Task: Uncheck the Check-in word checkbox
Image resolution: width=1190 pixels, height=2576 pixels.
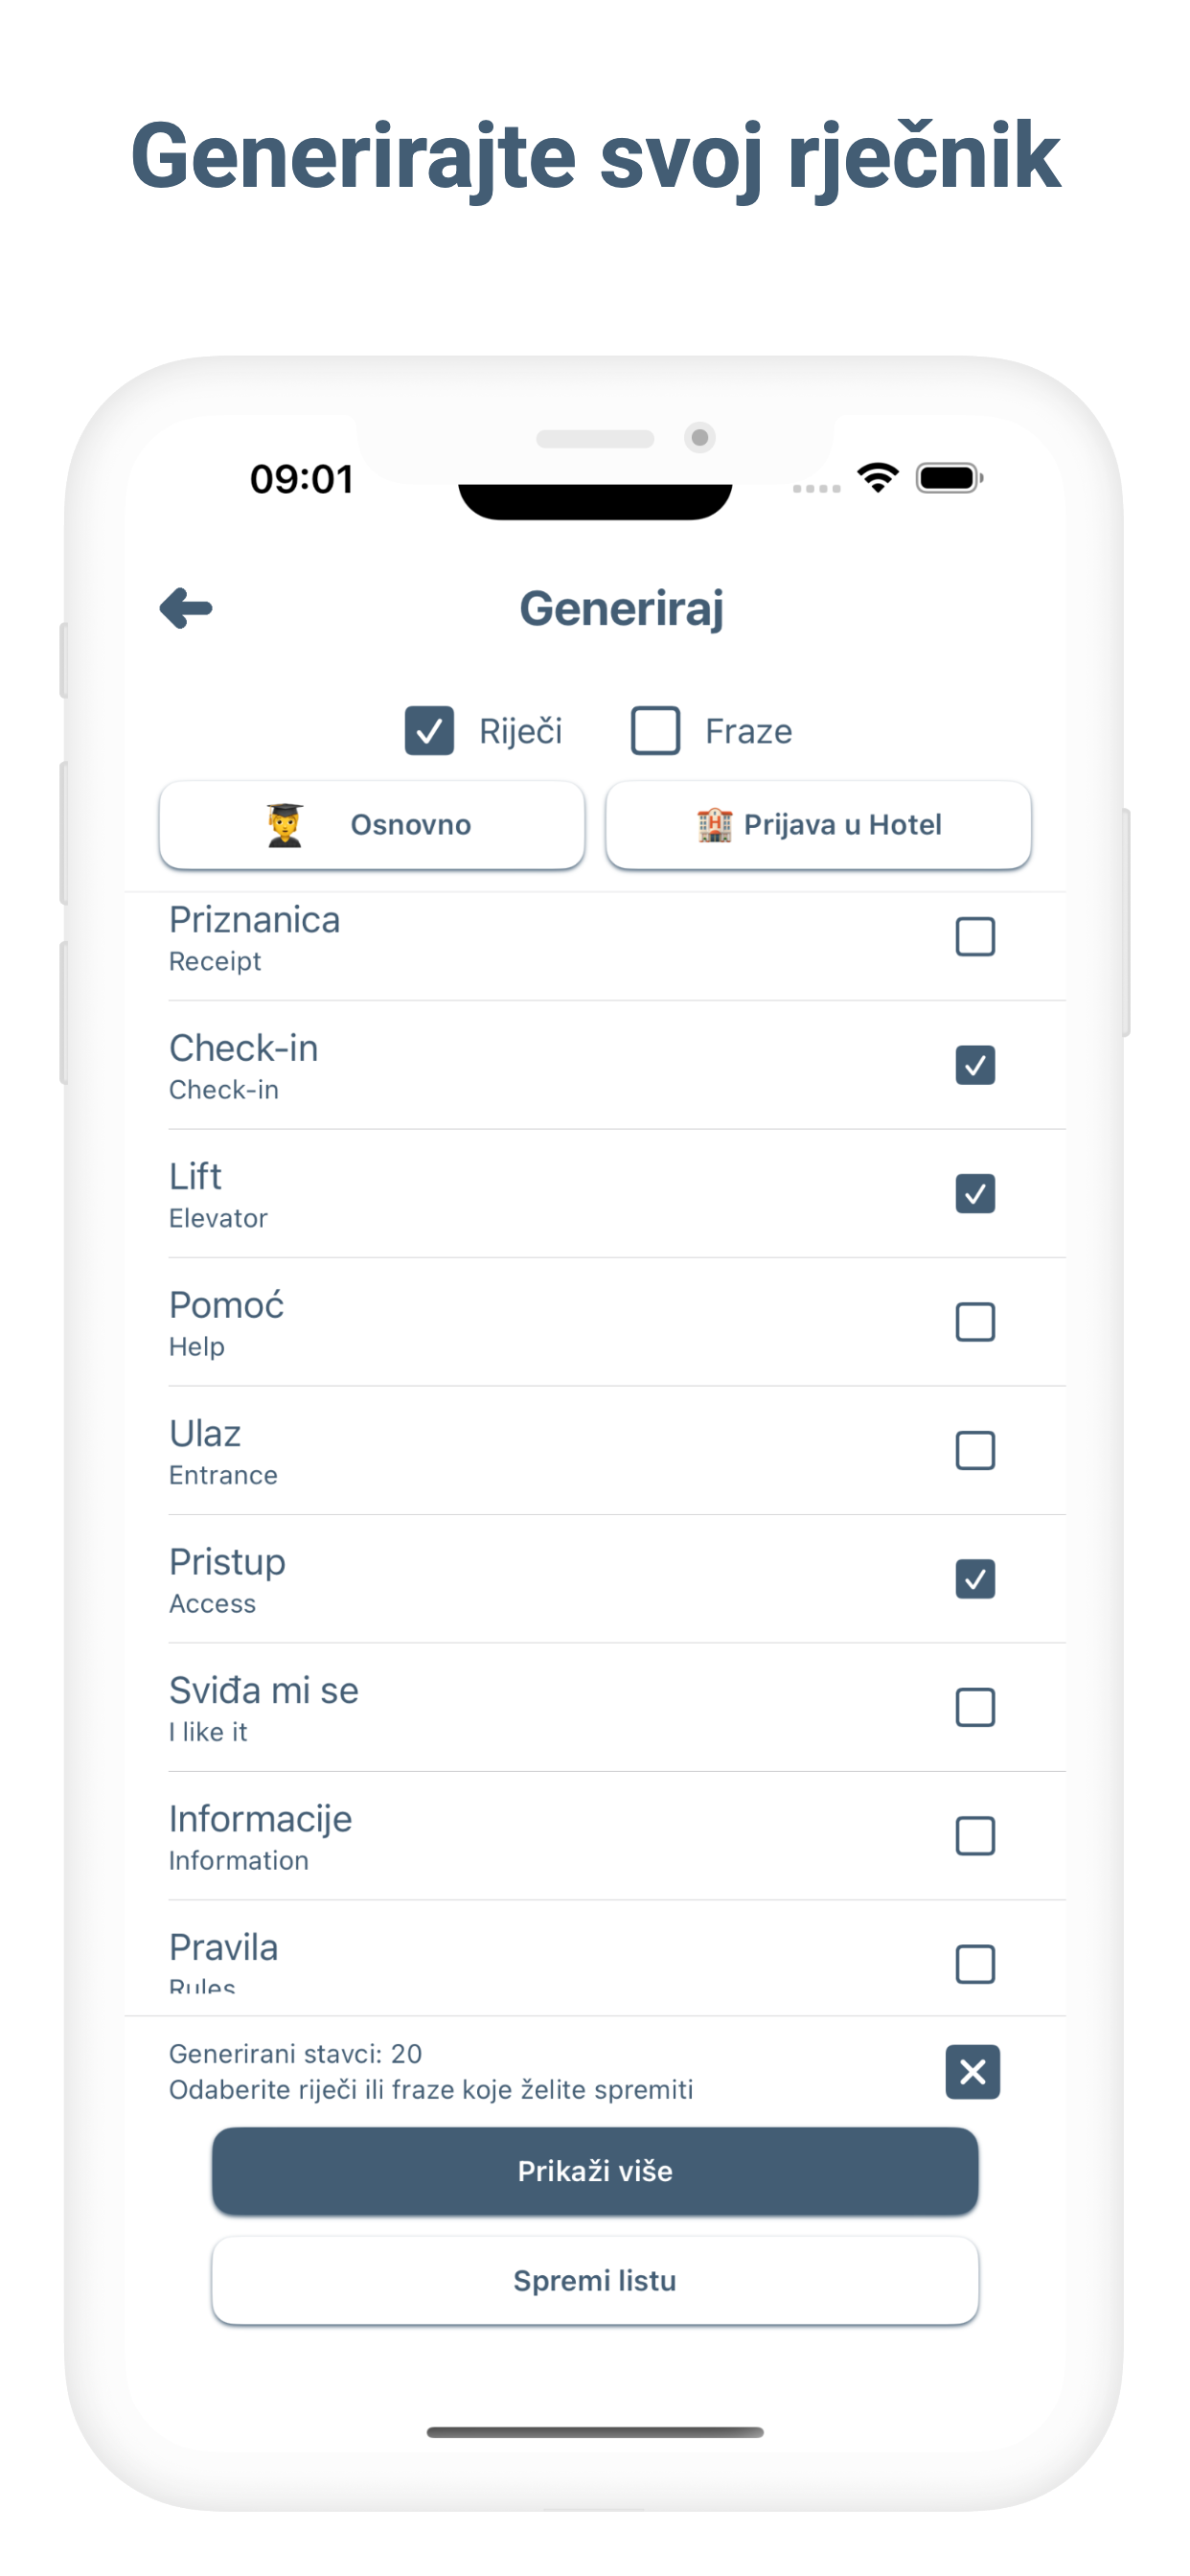Action: point(975,1065)
